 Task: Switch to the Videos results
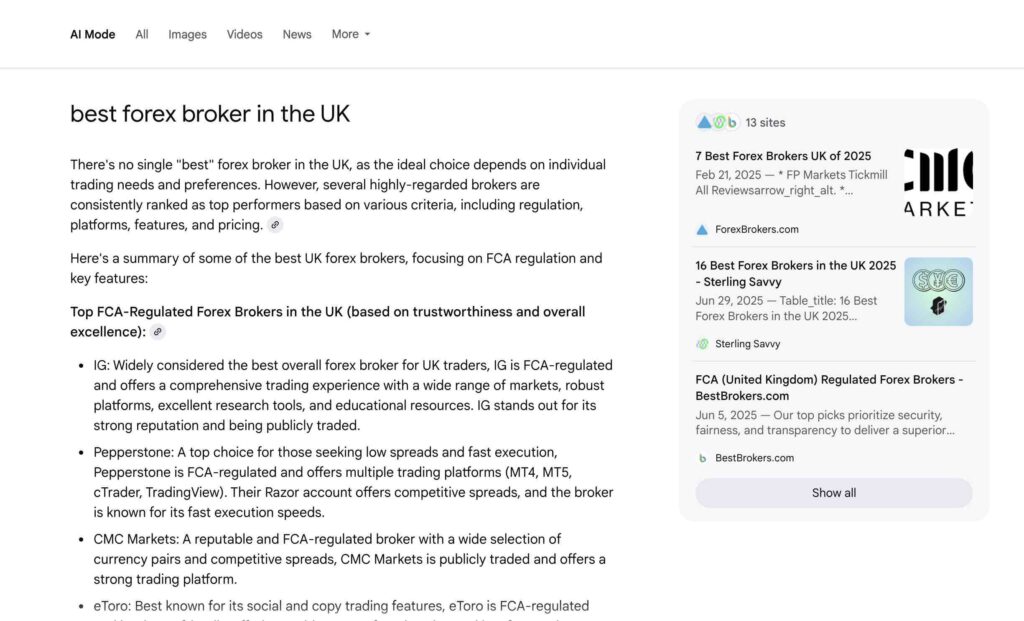pyautogui.click(x=244, y=33)
